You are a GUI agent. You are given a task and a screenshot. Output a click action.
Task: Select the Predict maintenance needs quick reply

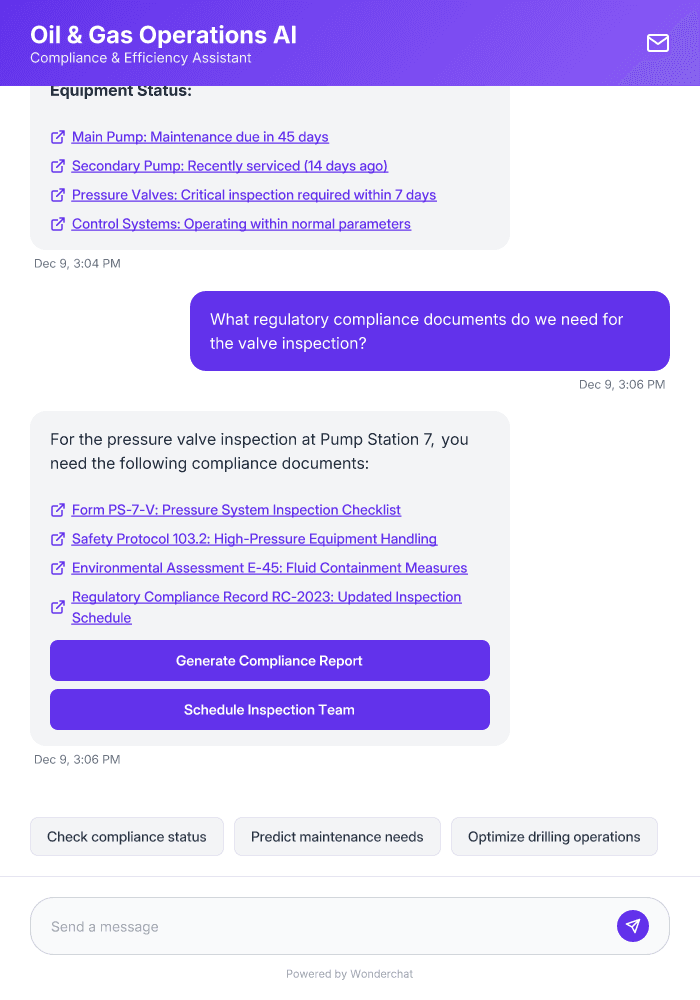click(337, 836)
